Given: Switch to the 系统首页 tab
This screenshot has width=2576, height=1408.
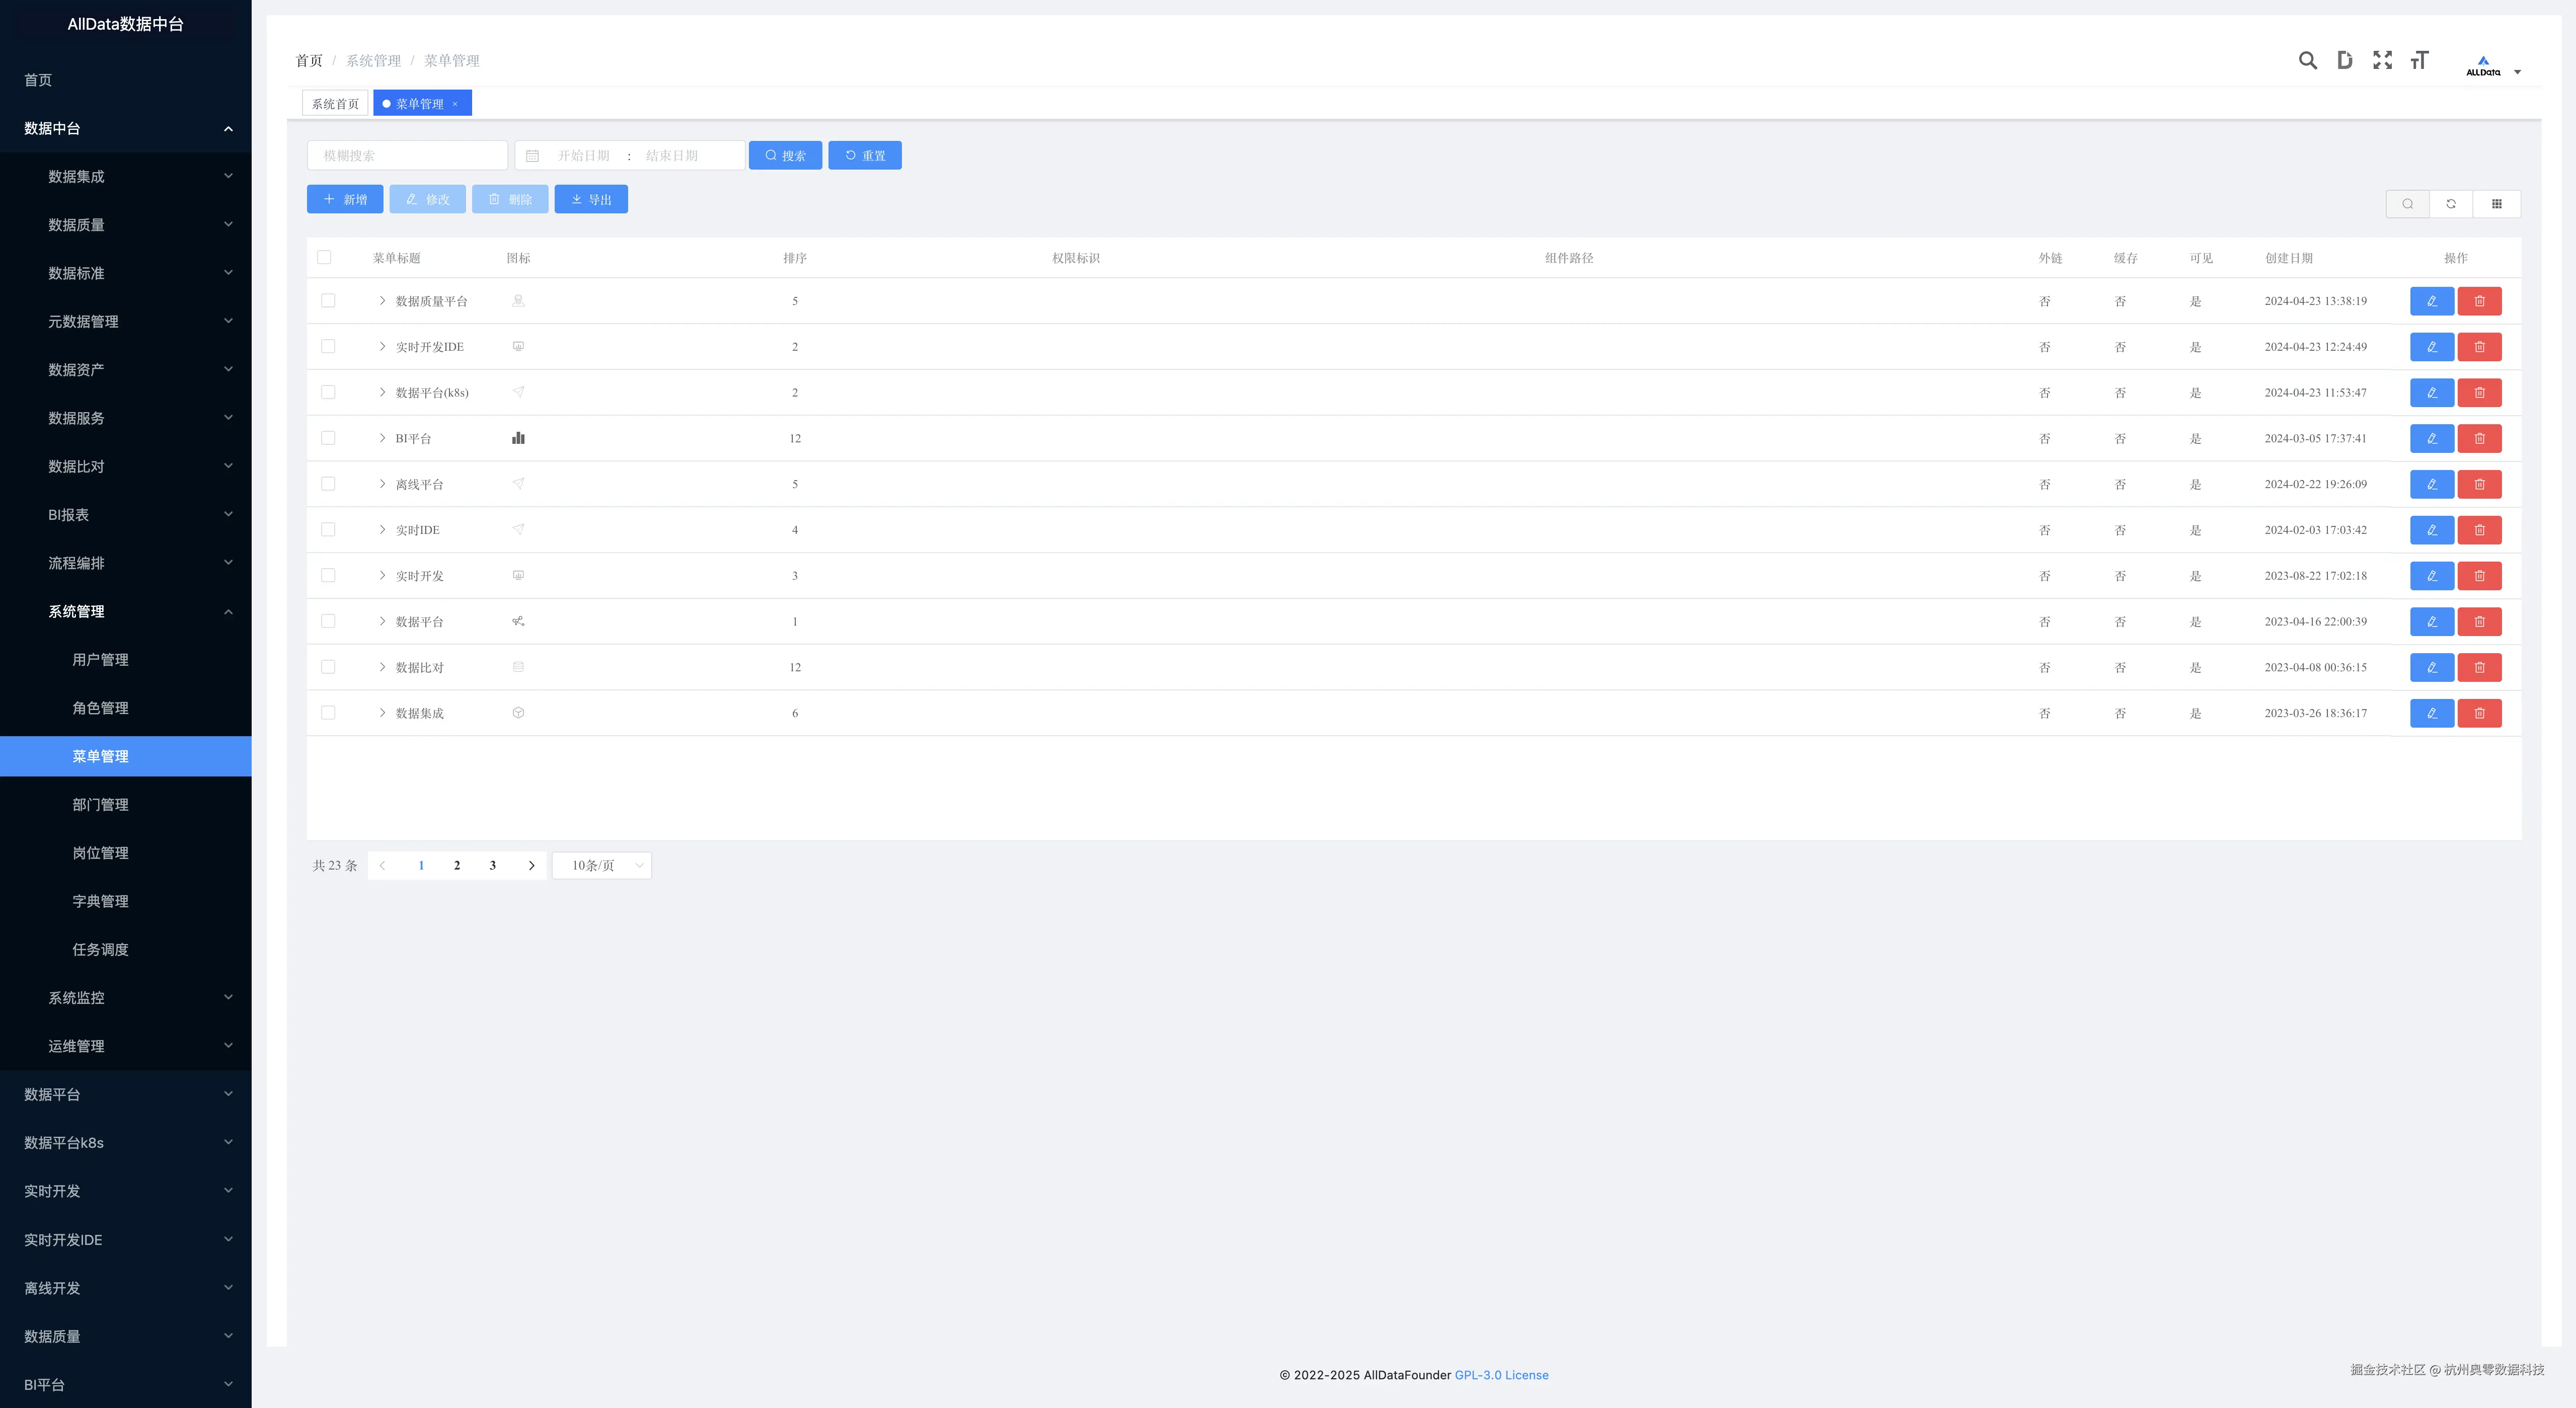Looking at the screenshot, I should [335, 104].
